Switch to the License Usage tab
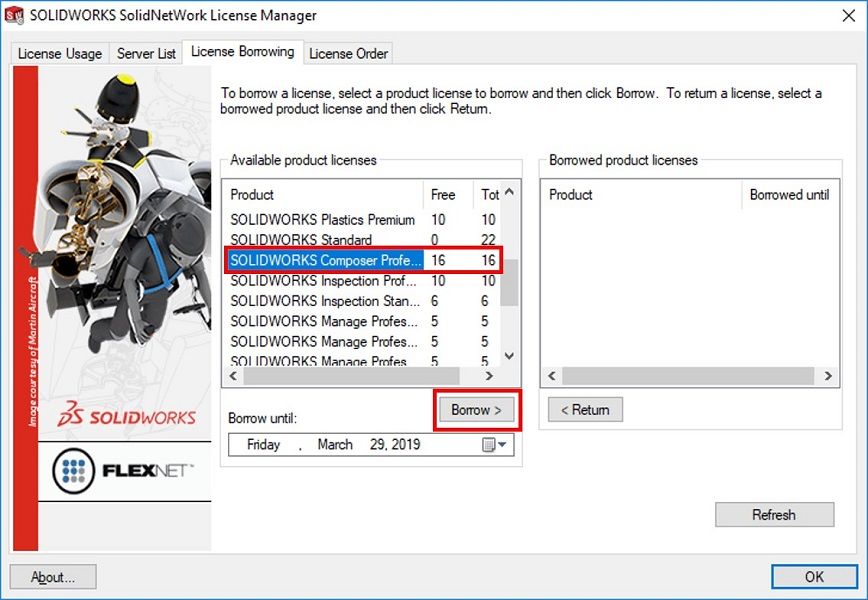The height and width of the screenshot is (600, 868). (60, 53)
